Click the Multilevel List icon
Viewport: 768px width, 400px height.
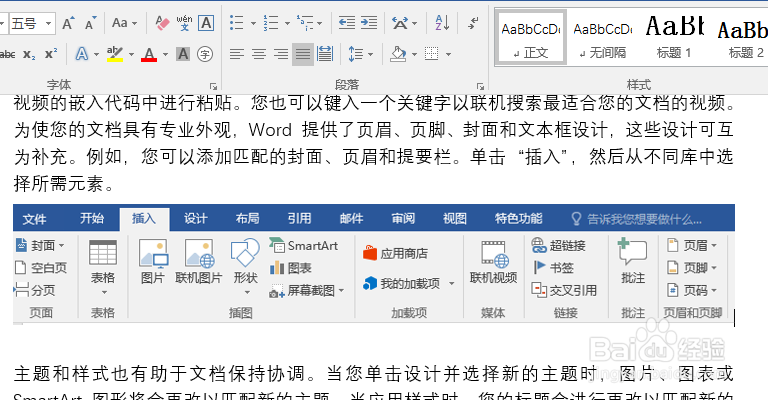click(x=304, y=23)
